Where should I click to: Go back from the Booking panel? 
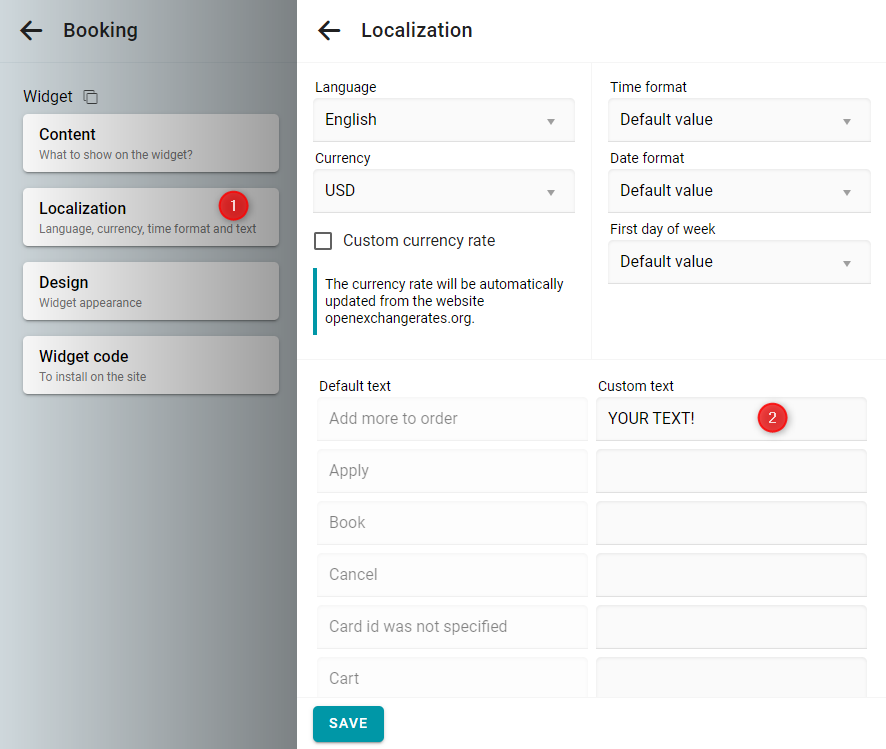[x=31, y=31]
